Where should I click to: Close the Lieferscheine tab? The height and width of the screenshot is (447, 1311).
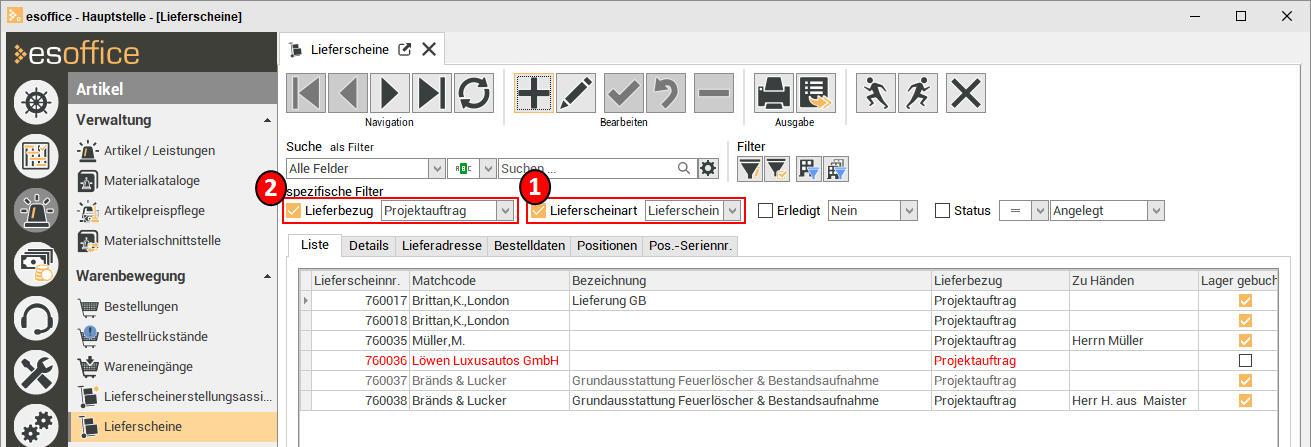(x=429, y=49)
